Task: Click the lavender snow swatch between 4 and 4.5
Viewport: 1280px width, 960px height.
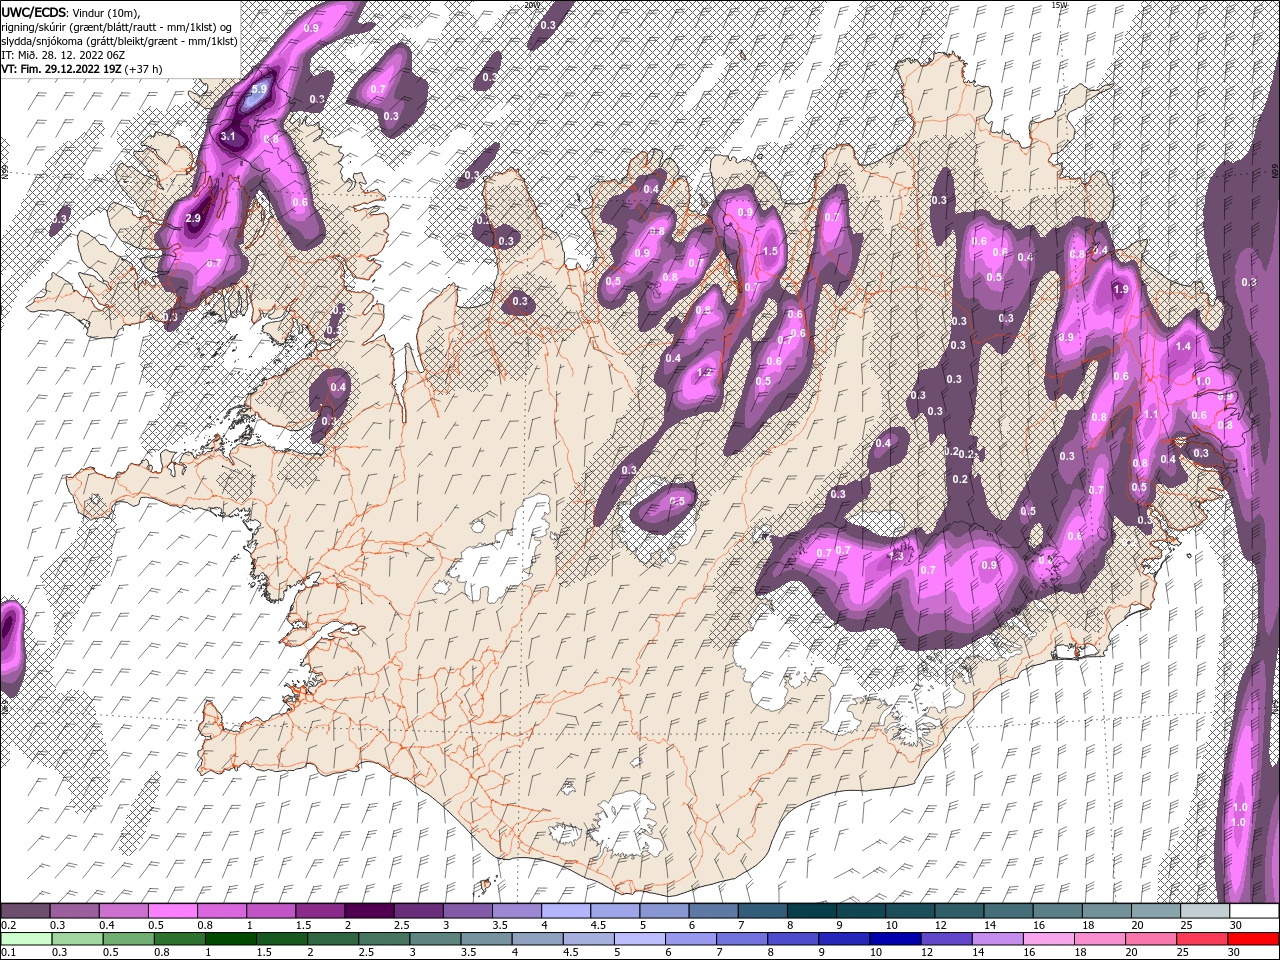Action: [565, 911]
